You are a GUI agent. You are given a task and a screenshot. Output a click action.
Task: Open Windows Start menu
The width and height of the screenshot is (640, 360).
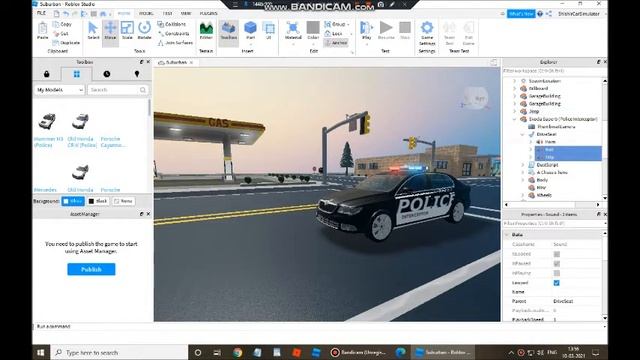pyautogui.click(x=40, y=352)
